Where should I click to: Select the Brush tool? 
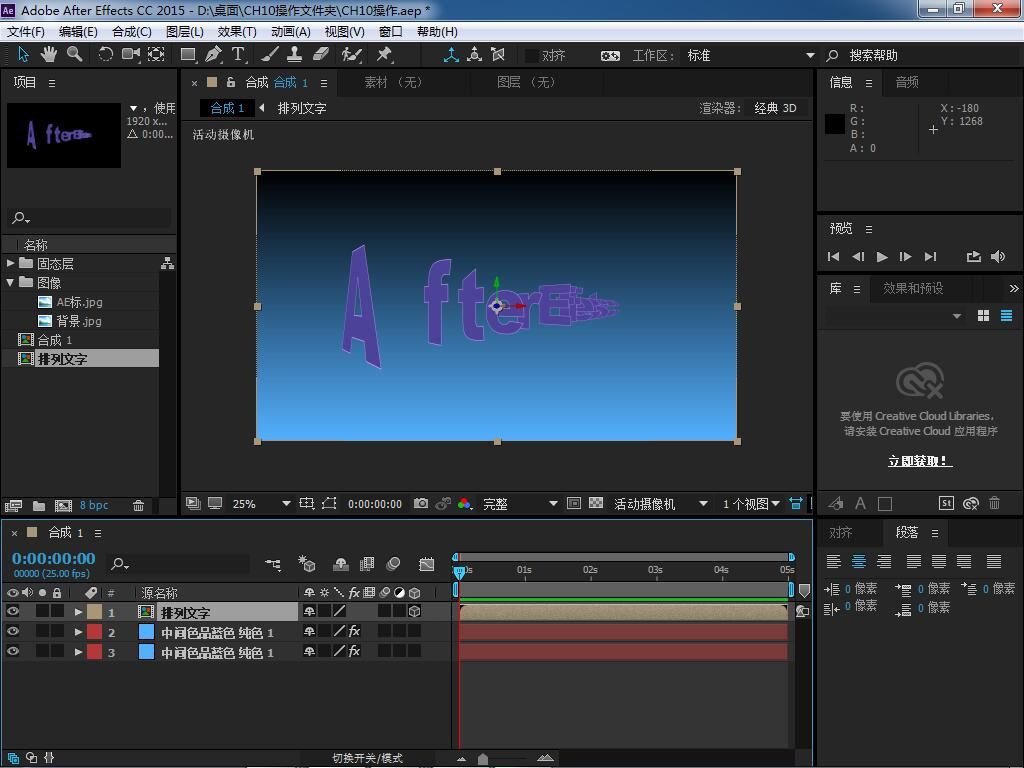[270, 55]
